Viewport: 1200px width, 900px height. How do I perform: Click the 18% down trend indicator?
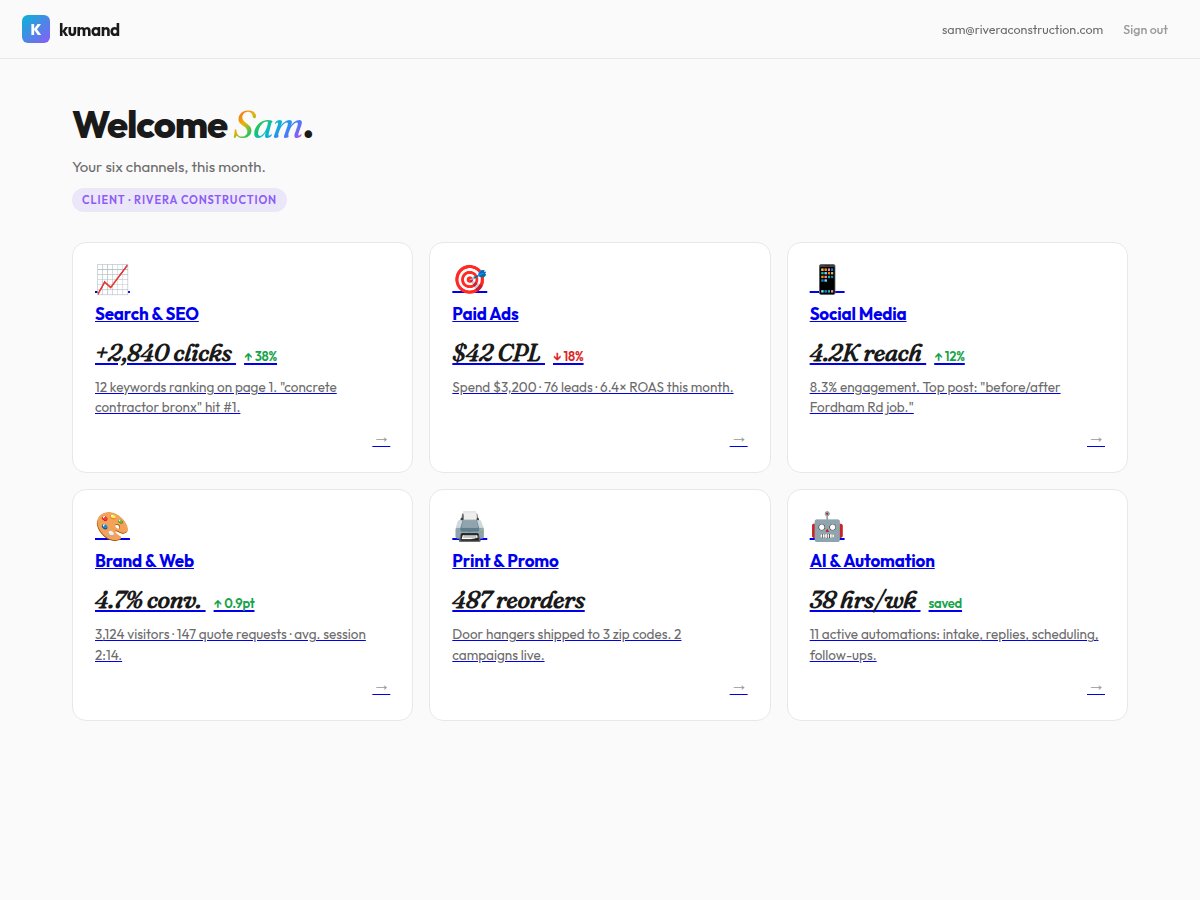click(568, 356)
